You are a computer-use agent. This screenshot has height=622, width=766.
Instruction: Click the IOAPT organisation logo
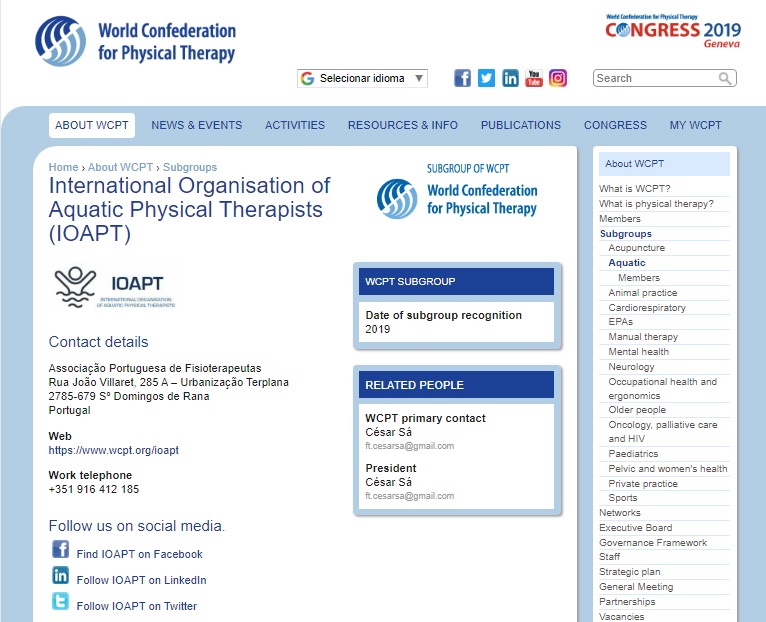115,287
